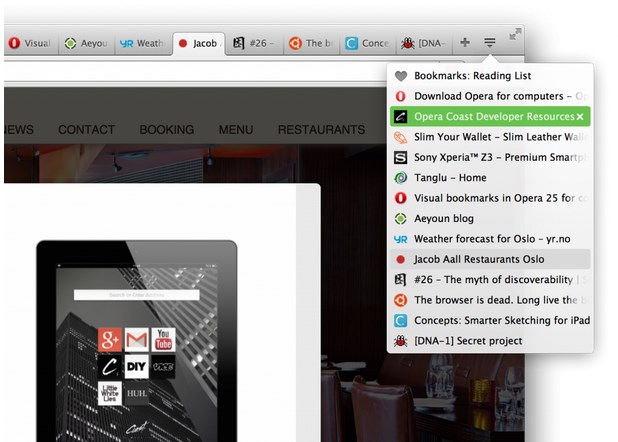The image size is (618, 442).
Task: Click the heart icon beside Reading List
Action: click(x=400, y=76)
